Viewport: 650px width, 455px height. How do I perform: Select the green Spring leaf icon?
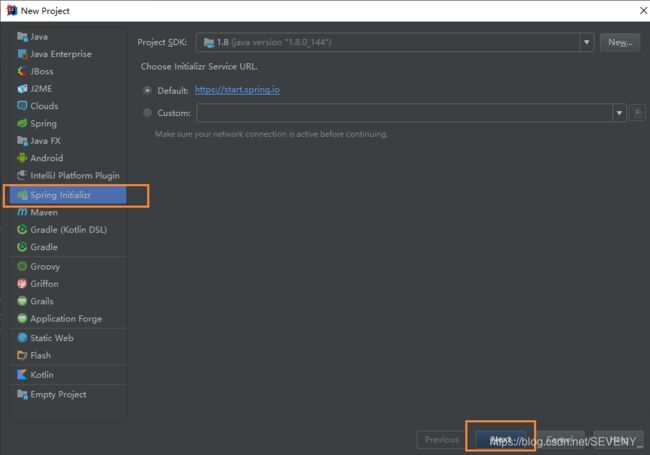(x=22, y=123)
